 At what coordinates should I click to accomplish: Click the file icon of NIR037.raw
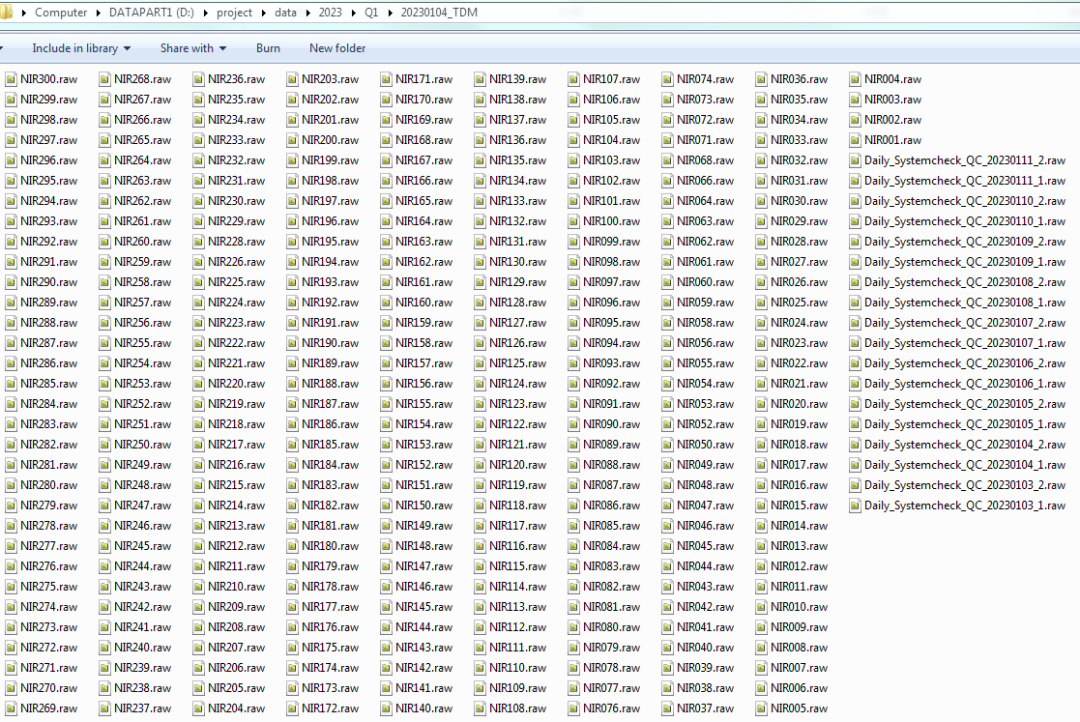(667, 708)
